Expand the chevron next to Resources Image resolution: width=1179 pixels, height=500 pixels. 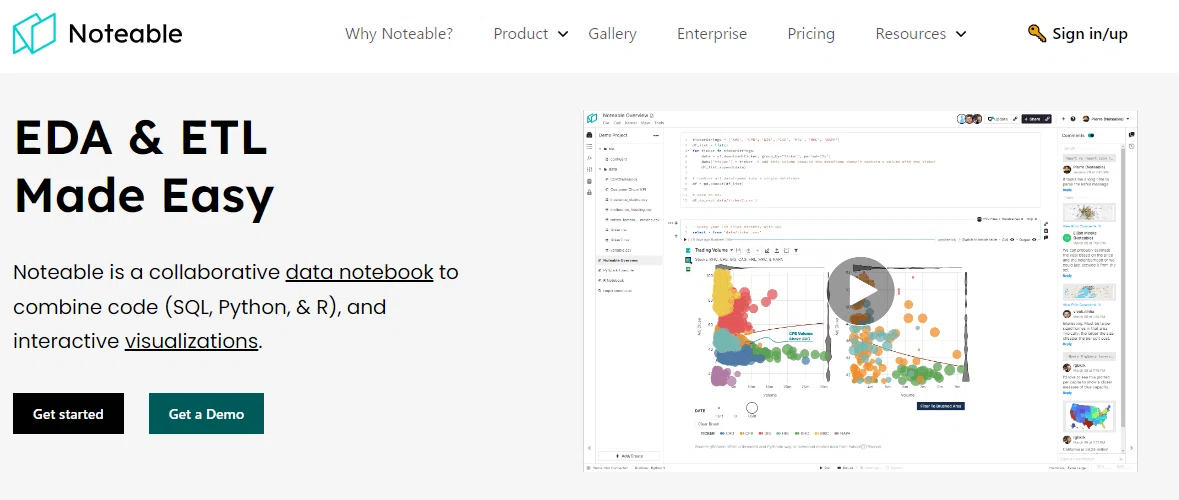click(960, 35)
